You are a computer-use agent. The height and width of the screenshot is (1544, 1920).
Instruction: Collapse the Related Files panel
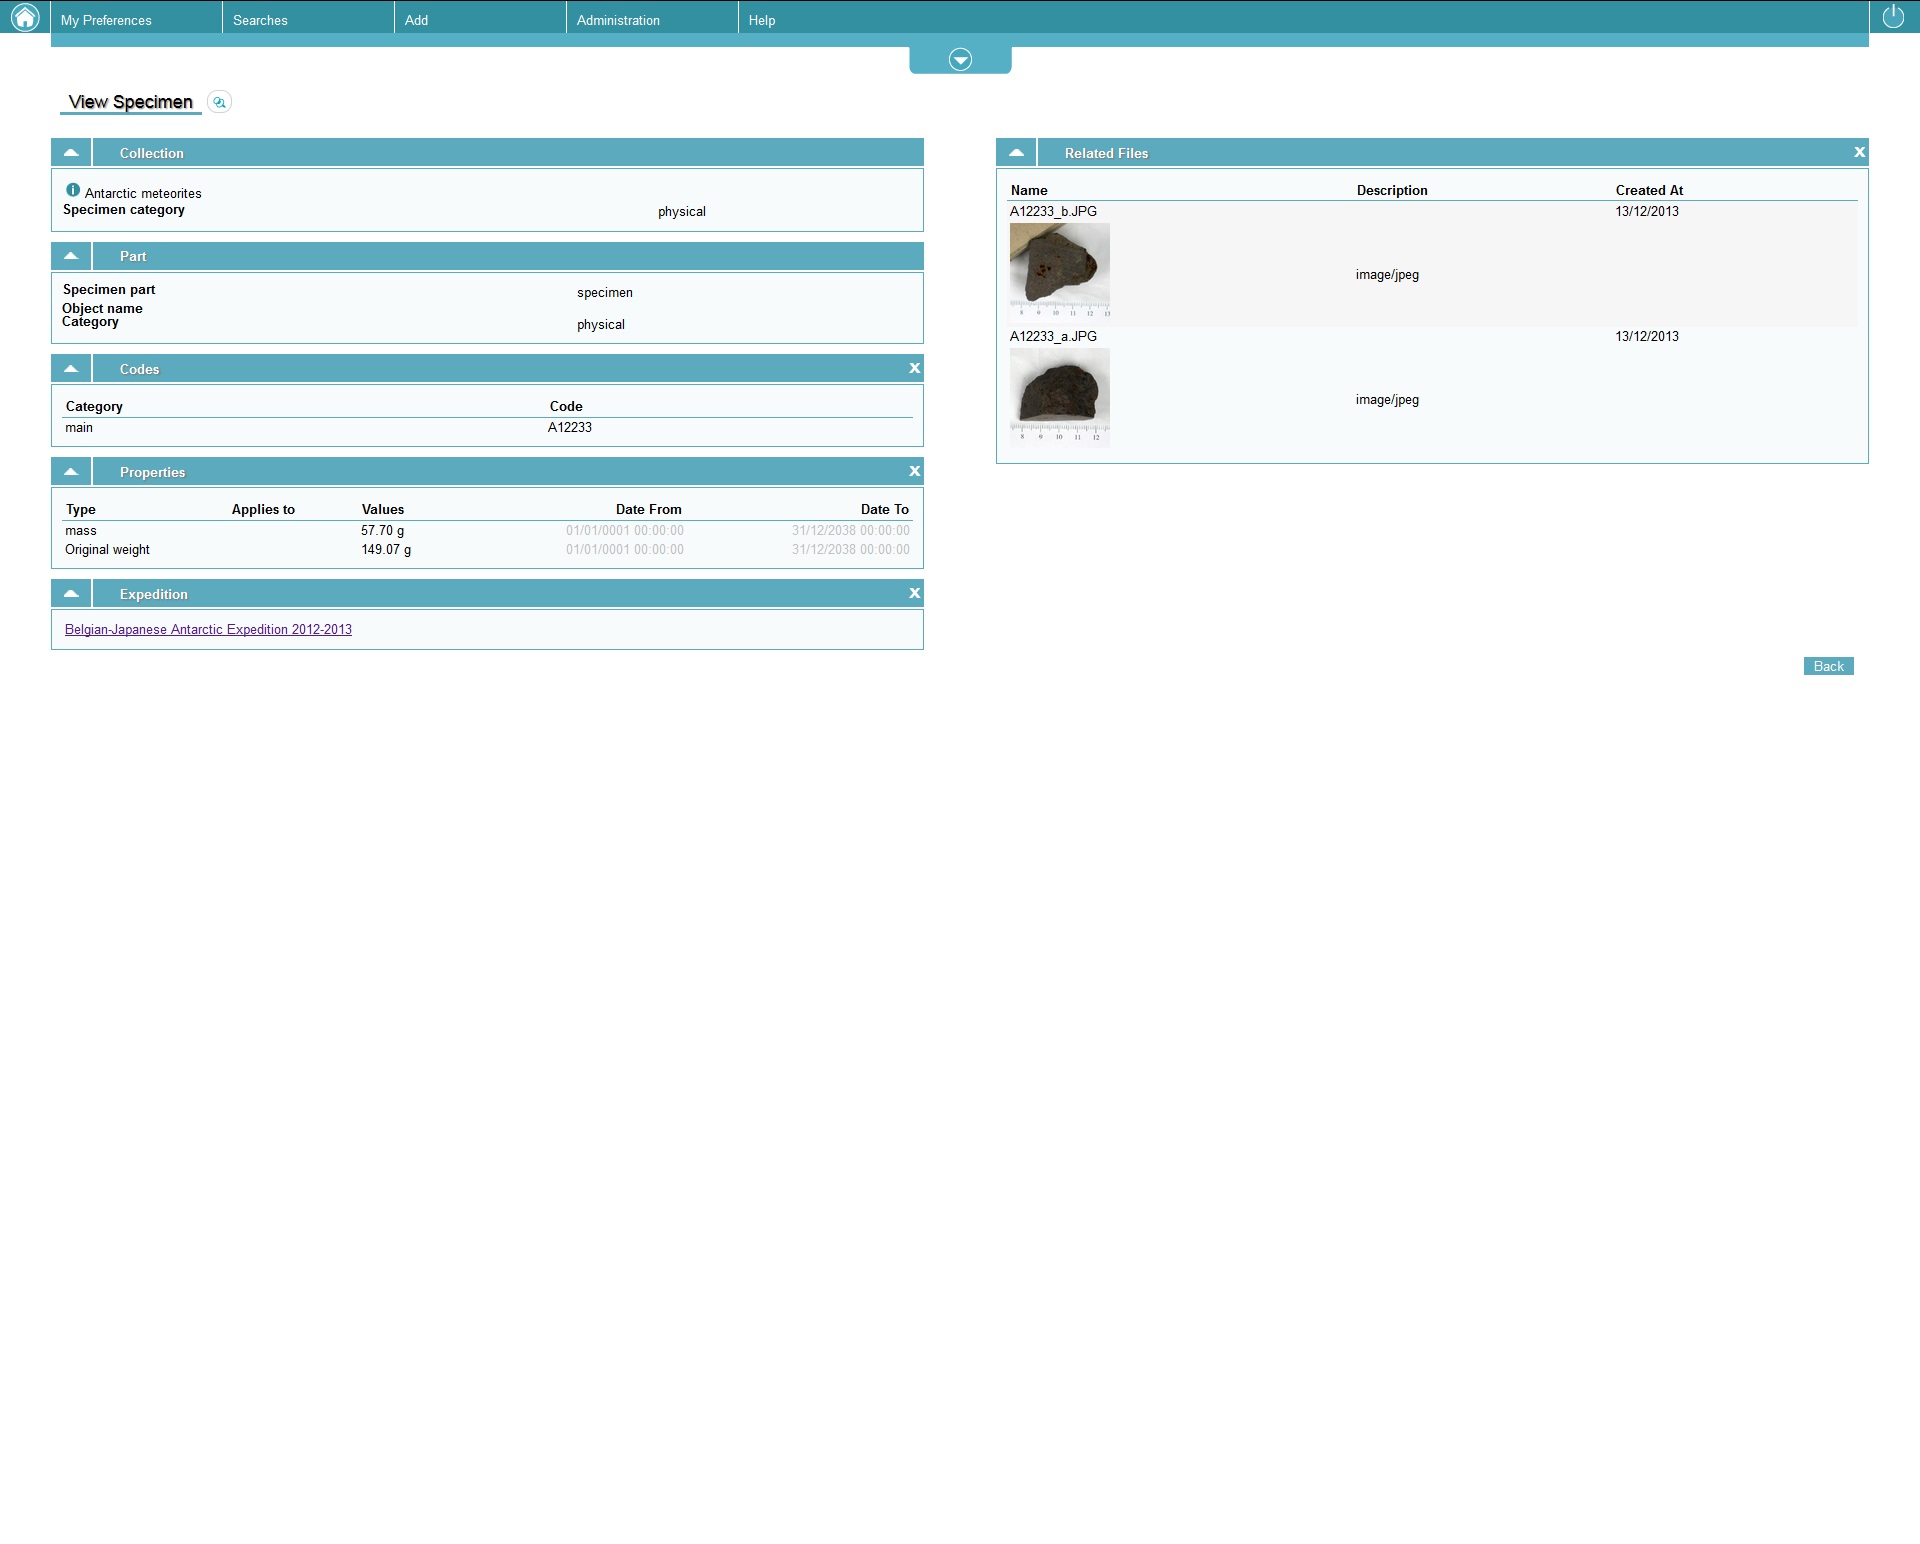[x=1016, y=153]
